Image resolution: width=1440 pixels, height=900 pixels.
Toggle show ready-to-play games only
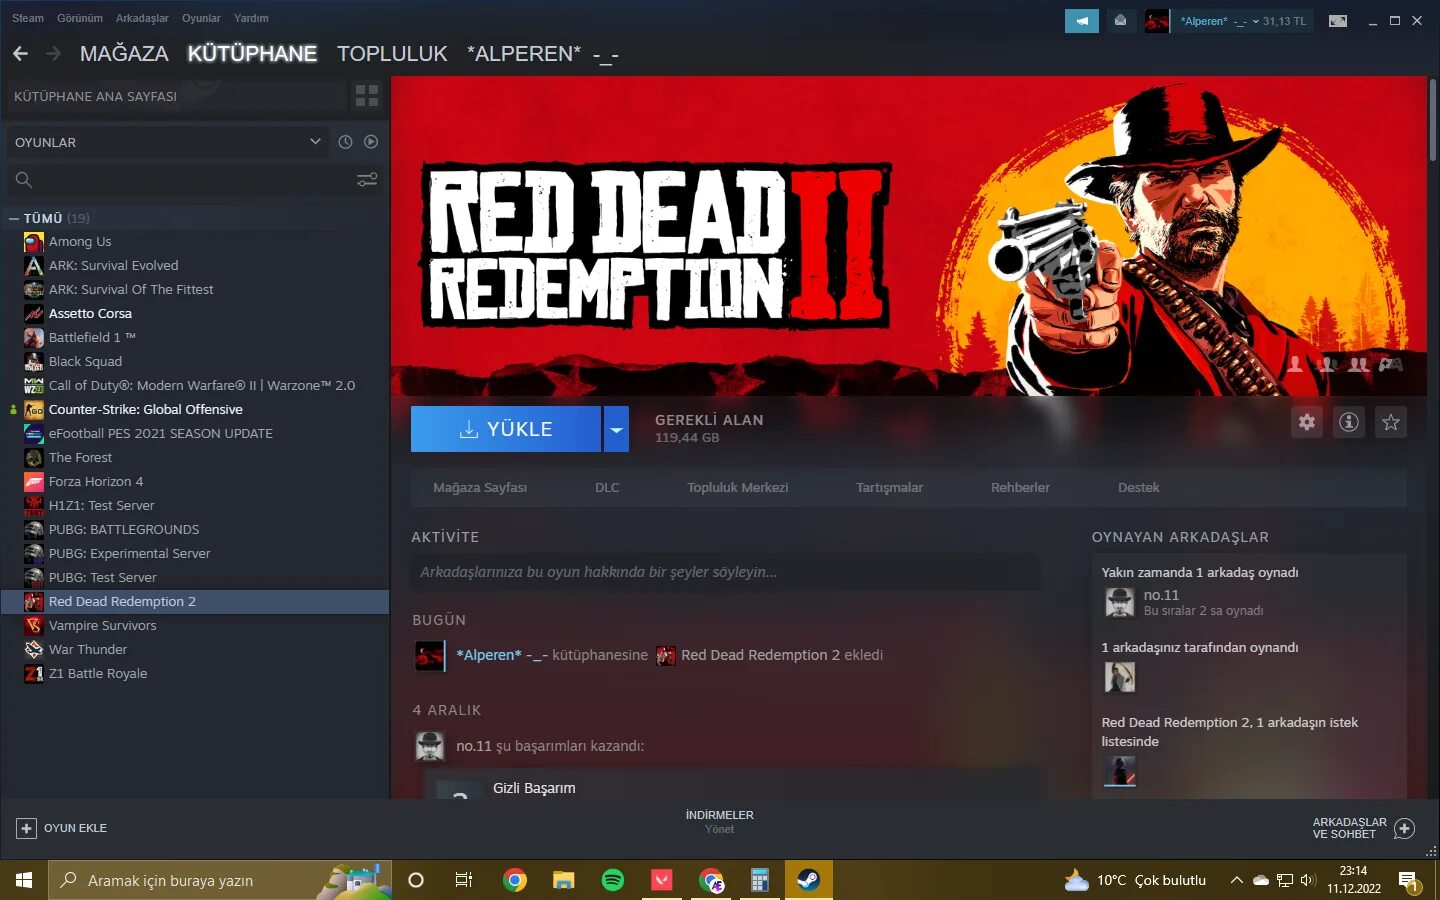pyautogui.click(x=371, y=142)
